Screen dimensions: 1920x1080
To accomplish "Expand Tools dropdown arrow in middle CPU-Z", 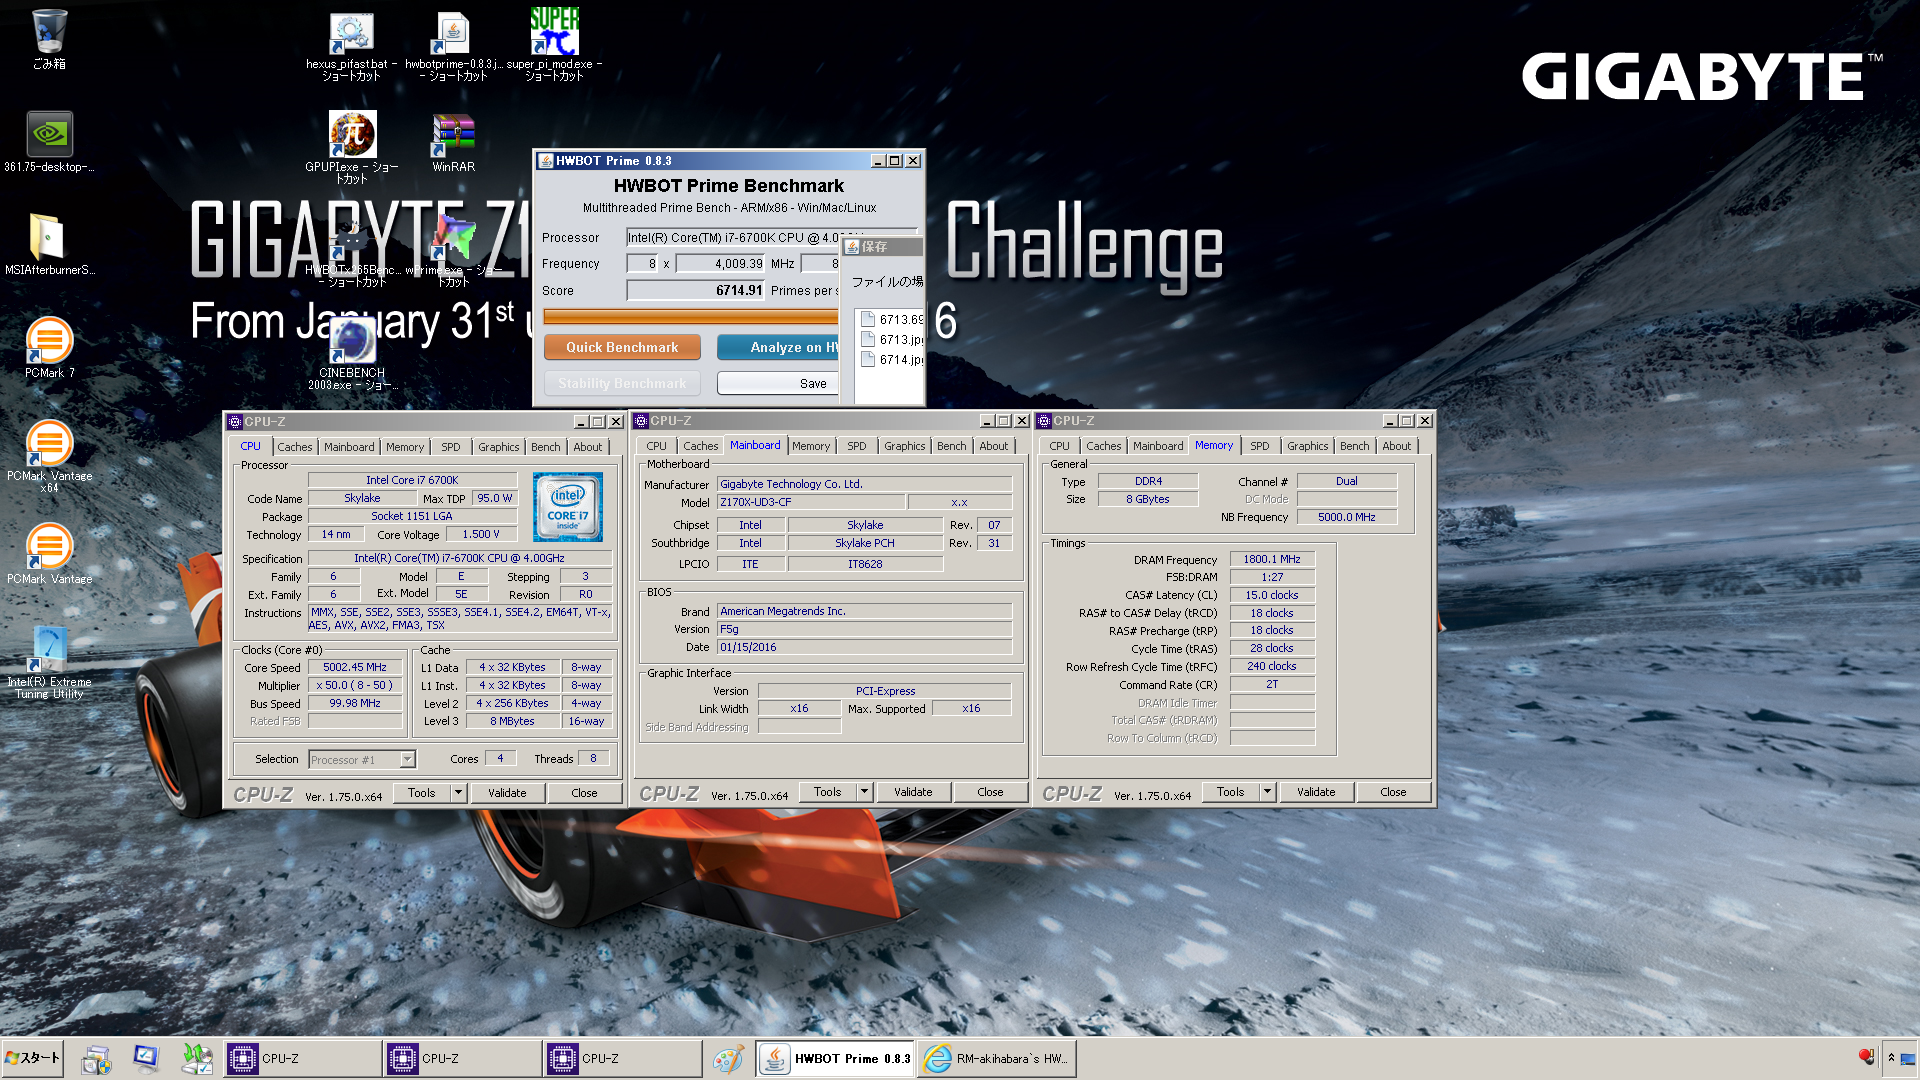I will tap(864, 791).
